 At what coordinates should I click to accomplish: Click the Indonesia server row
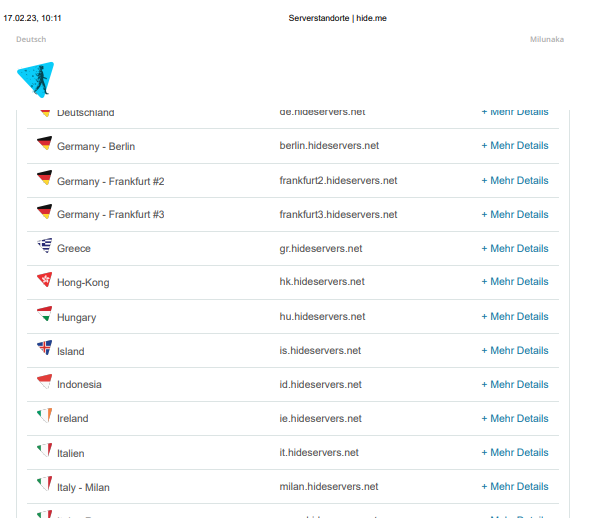(293, 385)
